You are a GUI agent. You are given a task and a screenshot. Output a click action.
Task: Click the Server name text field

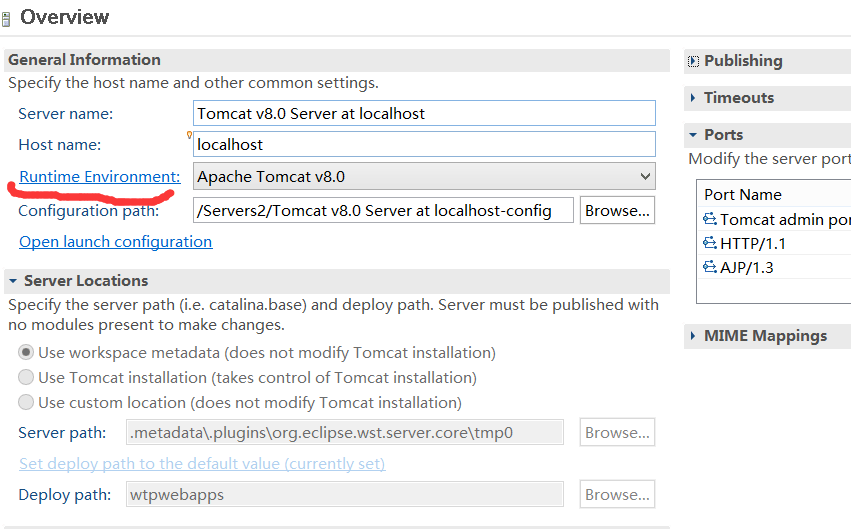point(424,114)
